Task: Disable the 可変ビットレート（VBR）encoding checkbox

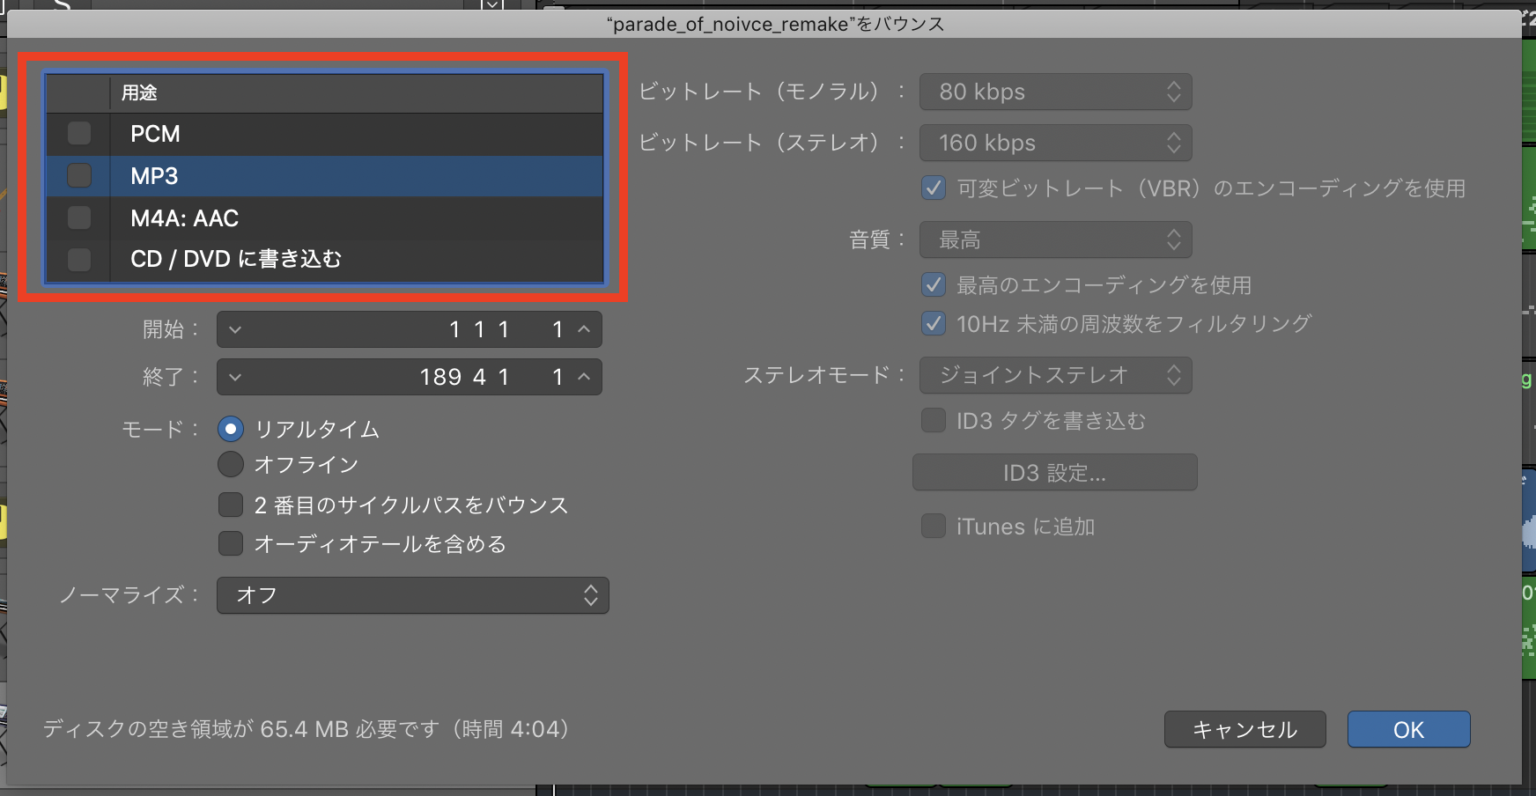Action: 933,188
